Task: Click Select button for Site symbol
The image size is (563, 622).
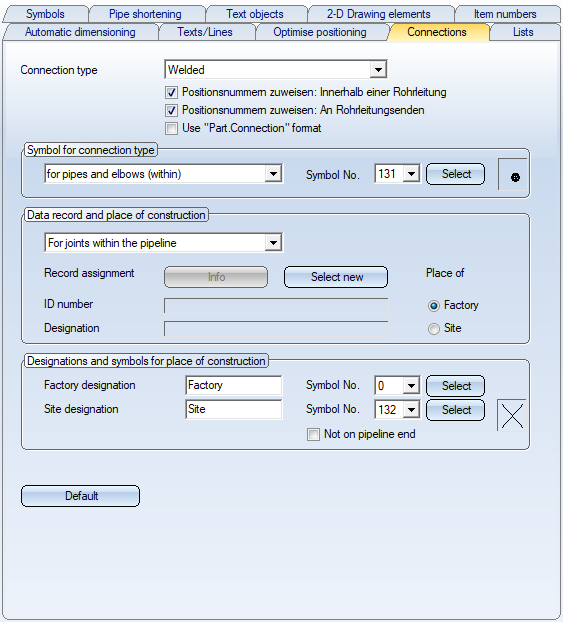Action: [x=455, y=410]
